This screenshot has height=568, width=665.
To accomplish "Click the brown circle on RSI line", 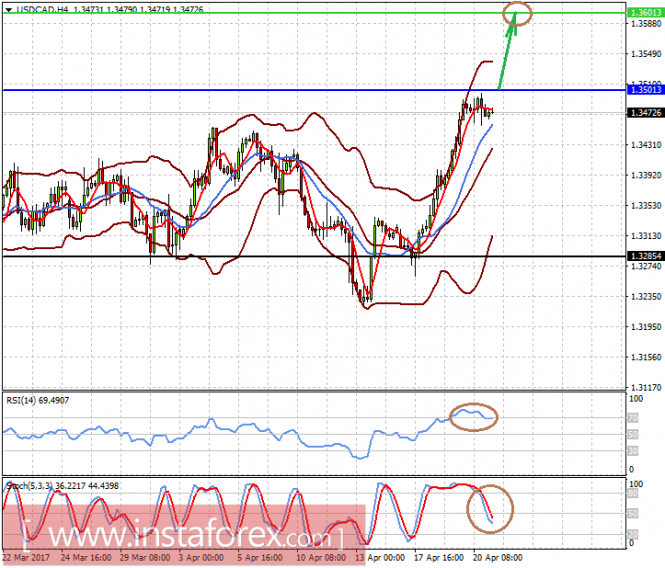I will pyautogui.click(x=473, y=417).
